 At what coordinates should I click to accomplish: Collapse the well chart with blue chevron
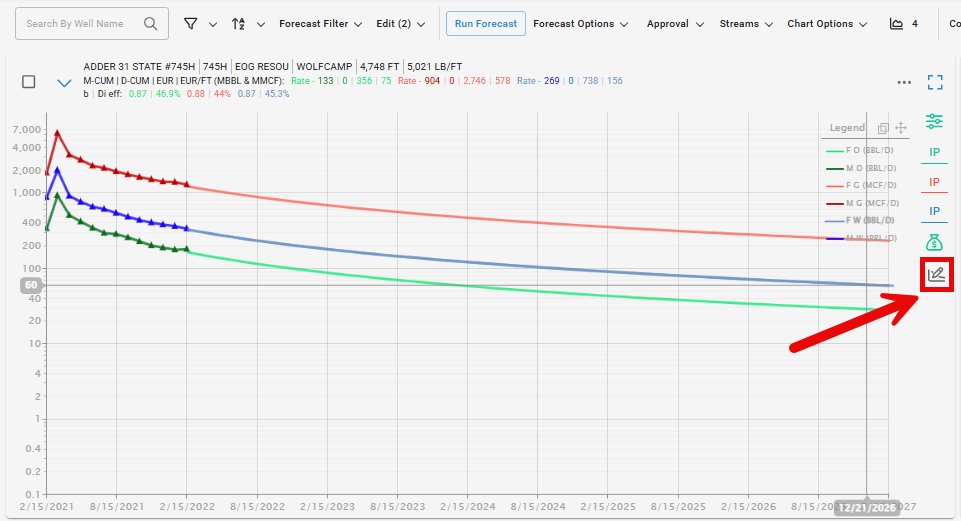[x=64, y=83]
